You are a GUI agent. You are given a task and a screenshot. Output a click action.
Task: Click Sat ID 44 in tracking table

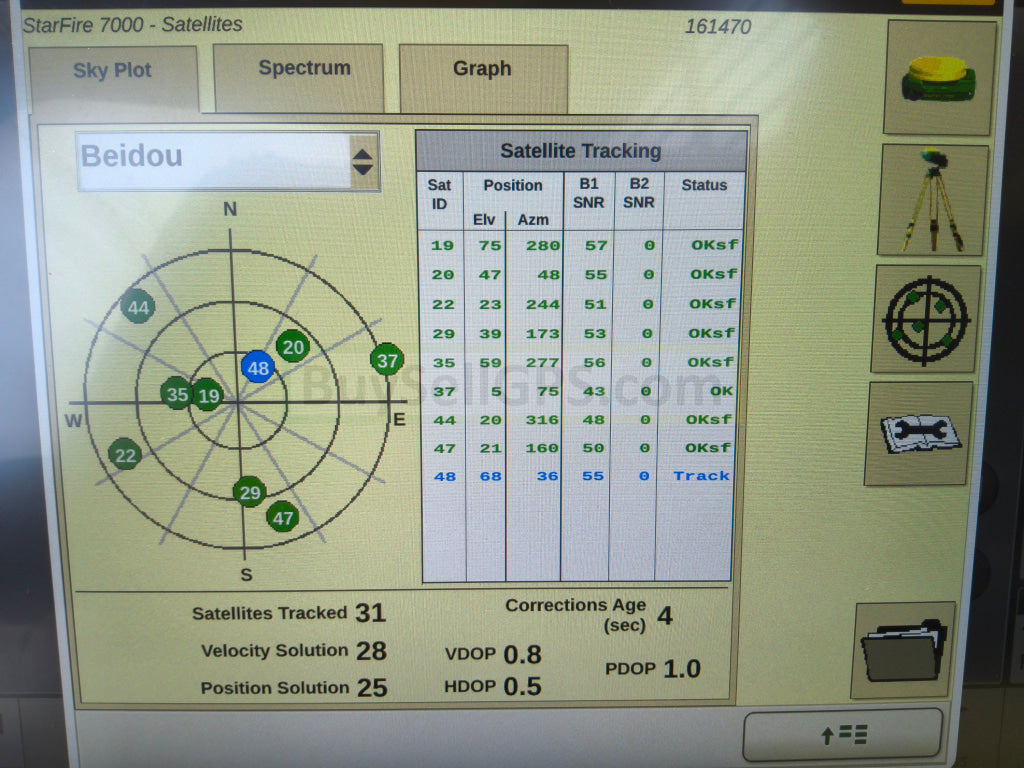pyautogui.click(x=445, y=420)
